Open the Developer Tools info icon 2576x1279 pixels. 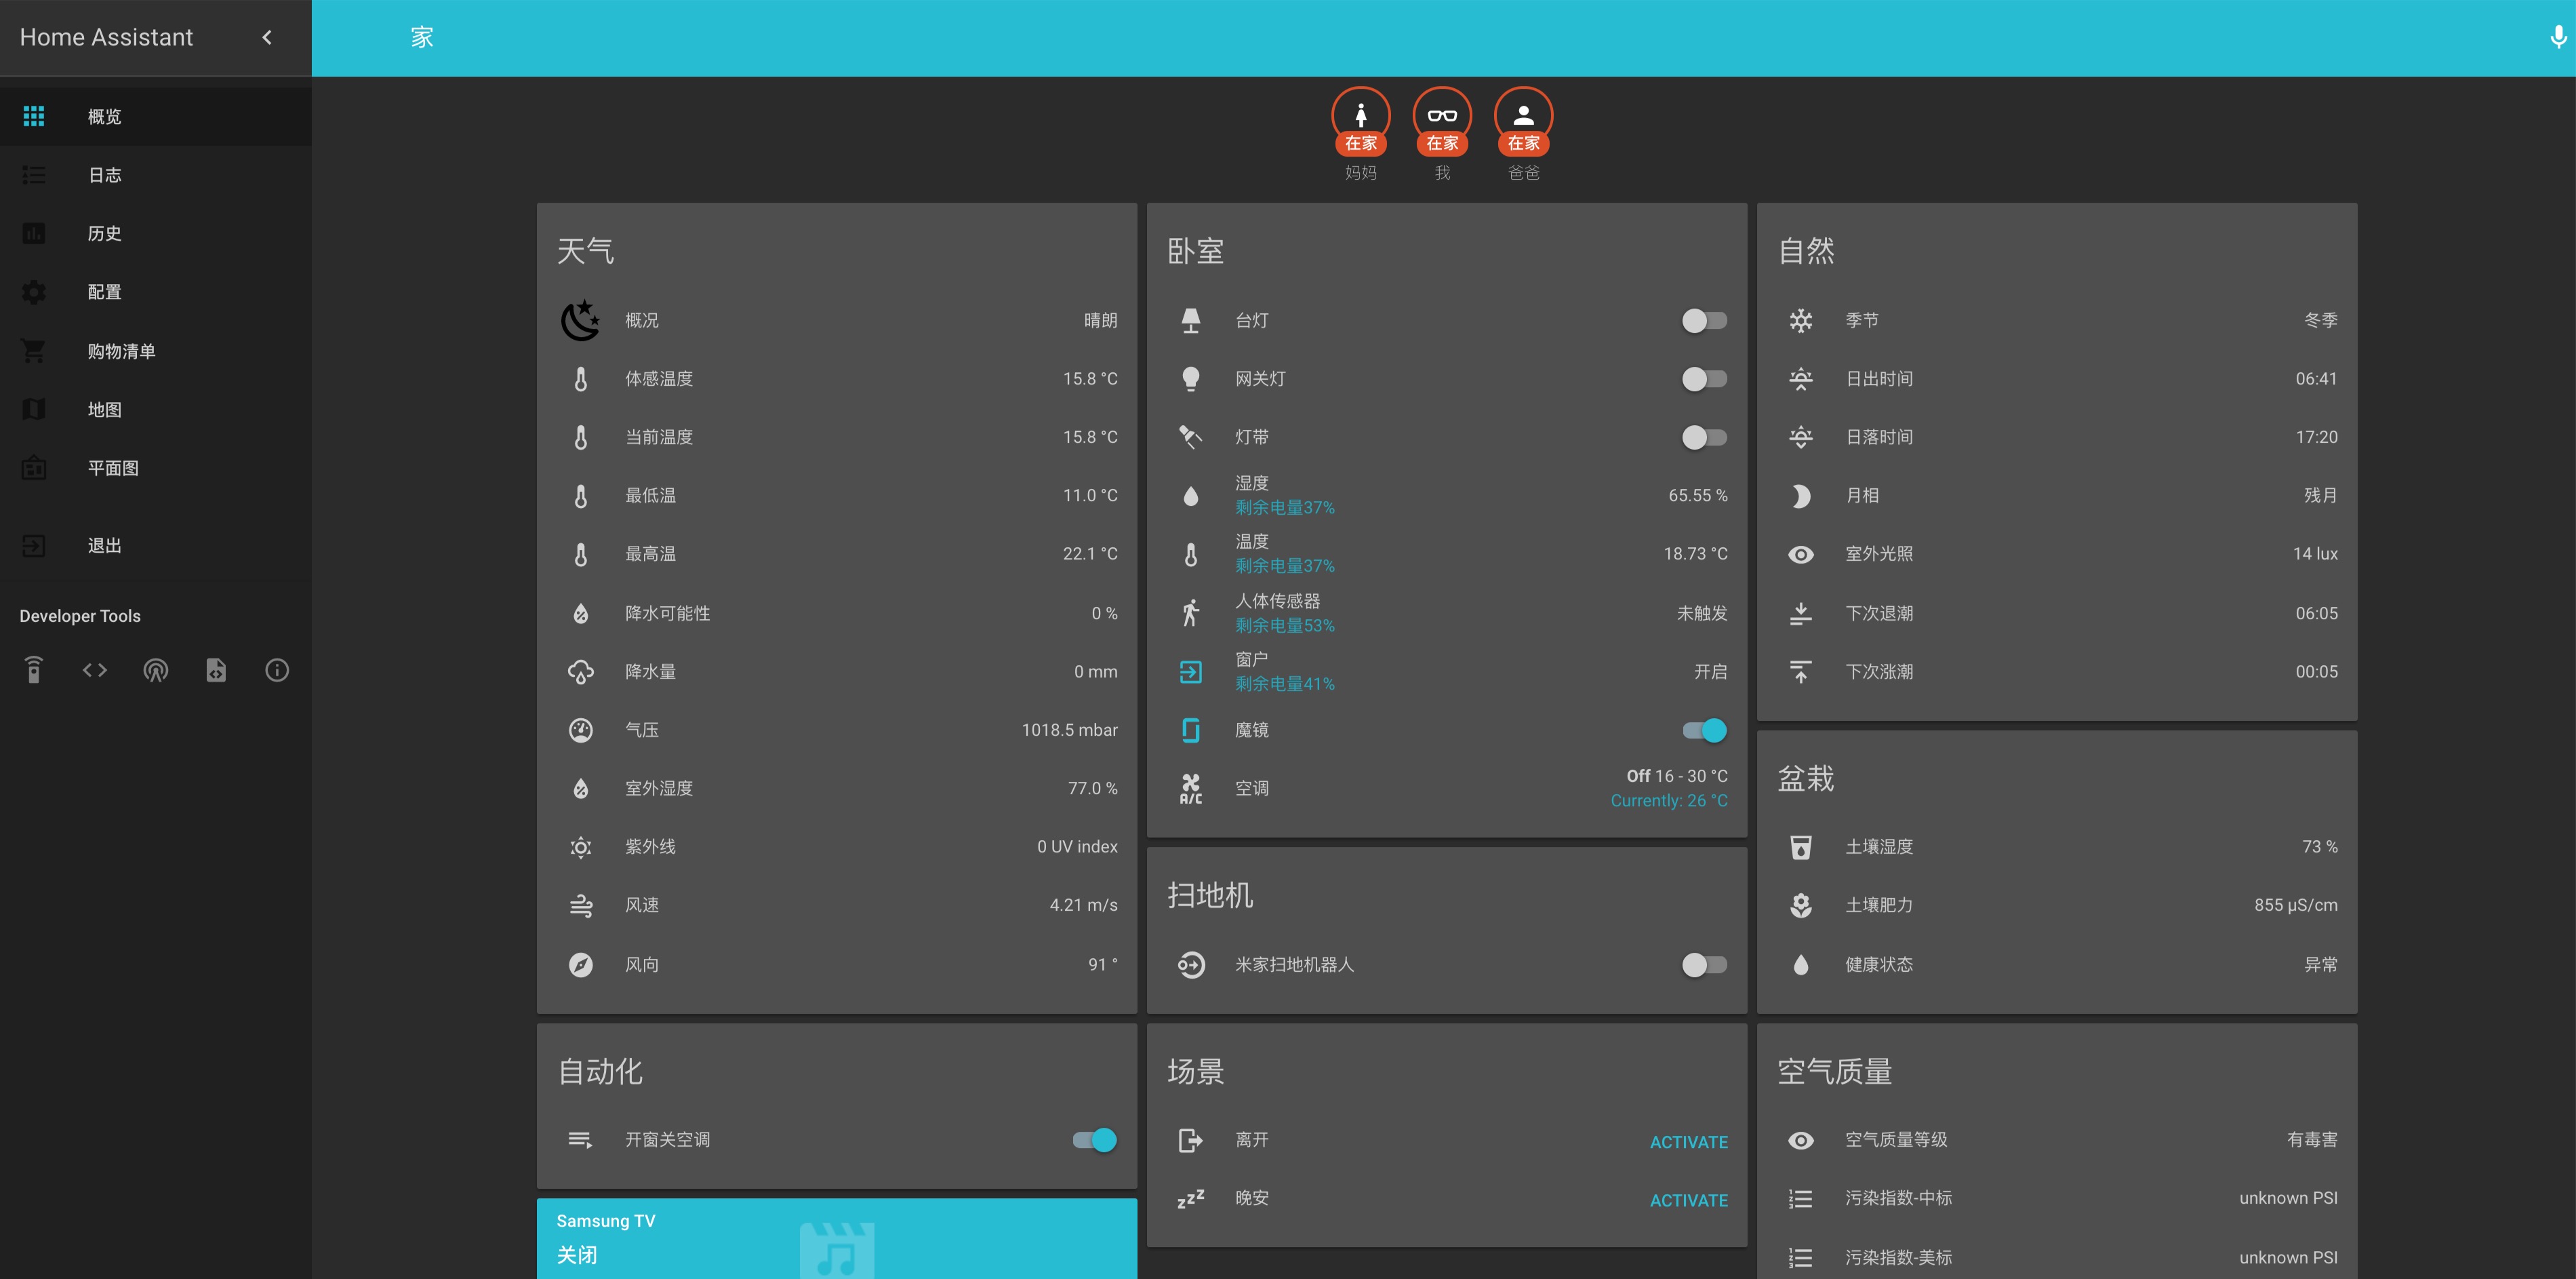[277, 670]
